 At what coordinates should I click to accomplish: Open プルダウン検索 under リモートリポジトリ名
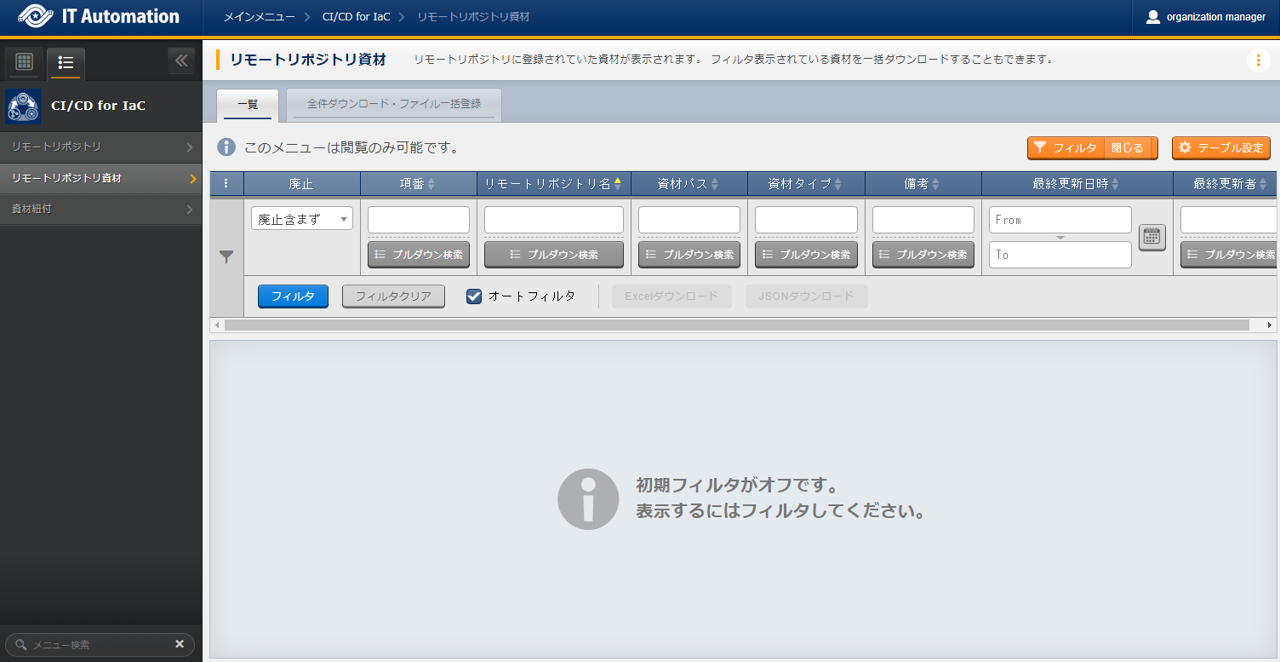[553, 255]
